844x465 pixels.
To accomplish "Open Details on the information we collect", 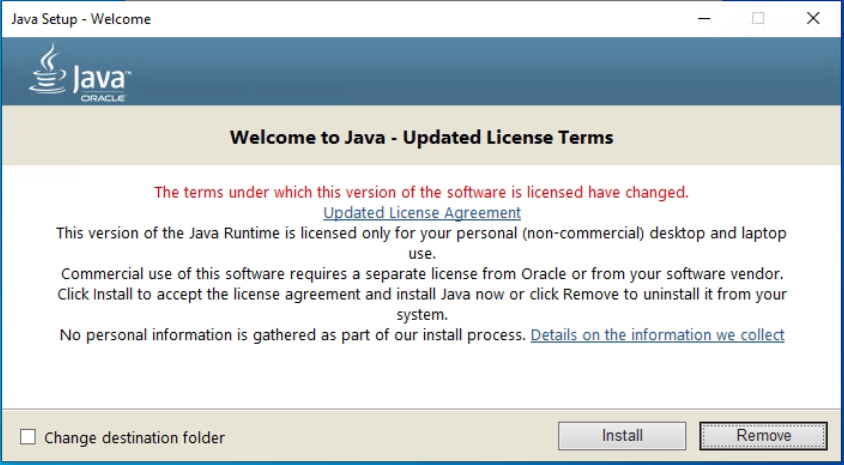I will (657, 335).
